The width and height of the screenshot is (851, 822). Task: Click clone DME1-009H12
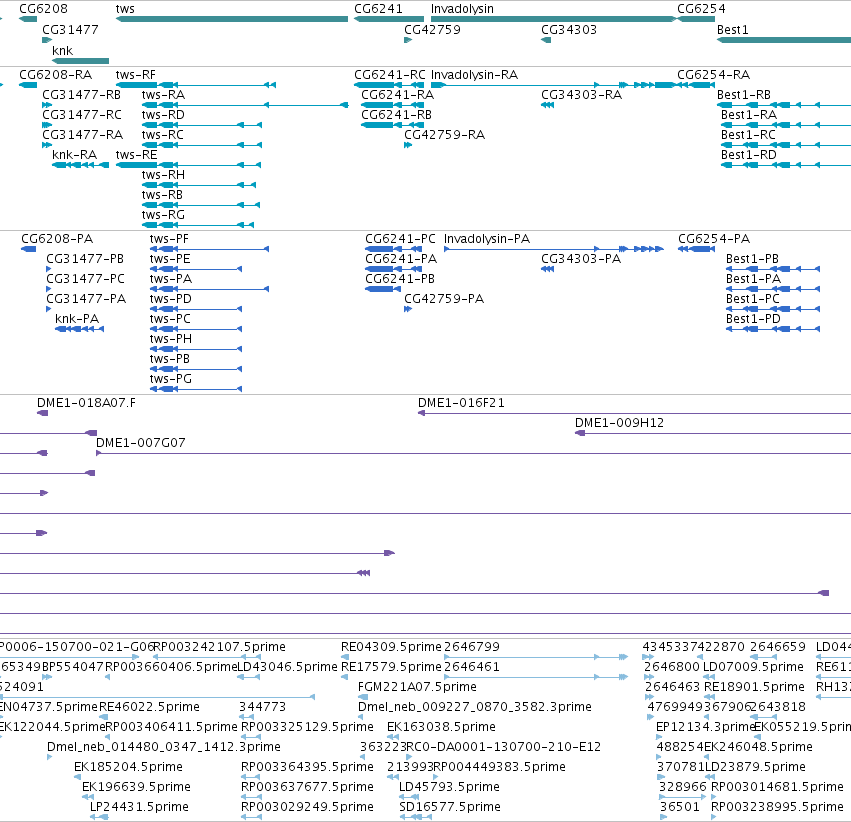pos(713,433)
